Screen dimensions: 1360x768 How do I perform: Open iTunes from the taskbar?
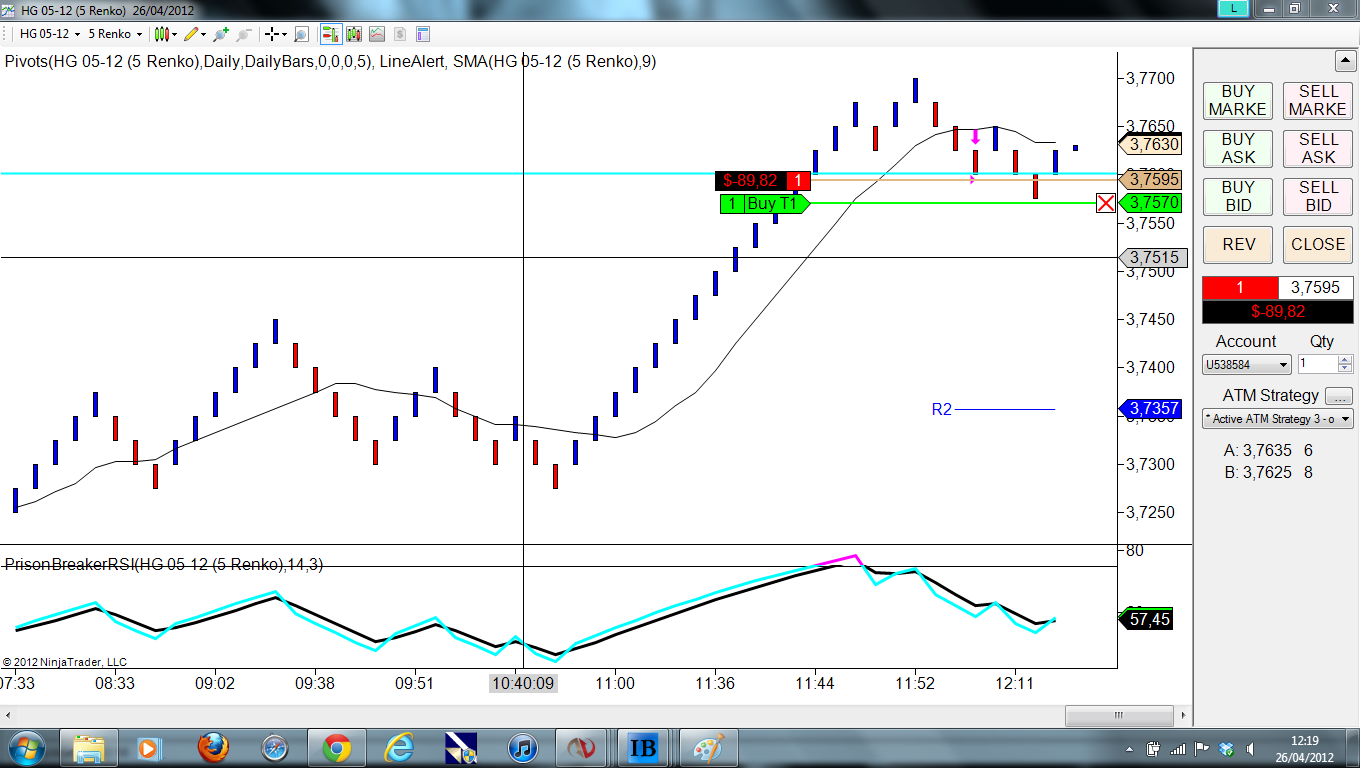coord(522,747)
